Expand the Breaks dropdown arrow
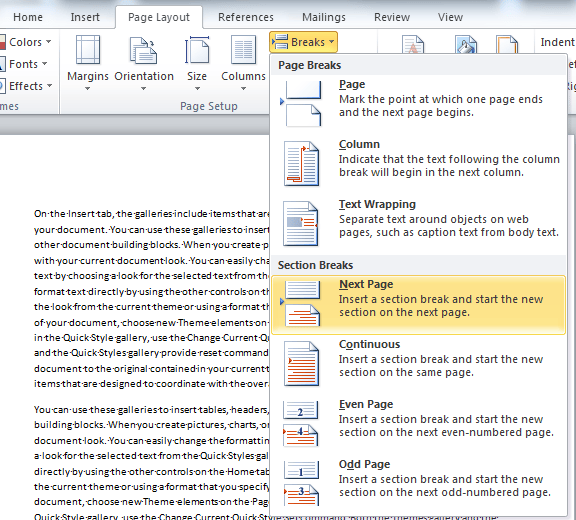The width and height of the screenshot is (576, 520). (332, 42)
